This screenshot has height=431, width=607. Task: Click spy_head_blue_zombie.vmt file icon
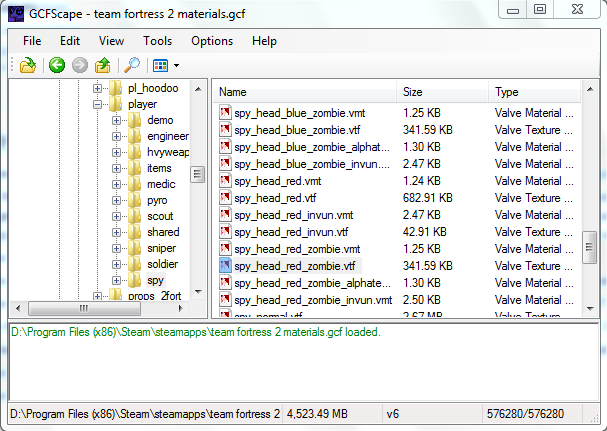pyautogui.click(x=225, y=113)
